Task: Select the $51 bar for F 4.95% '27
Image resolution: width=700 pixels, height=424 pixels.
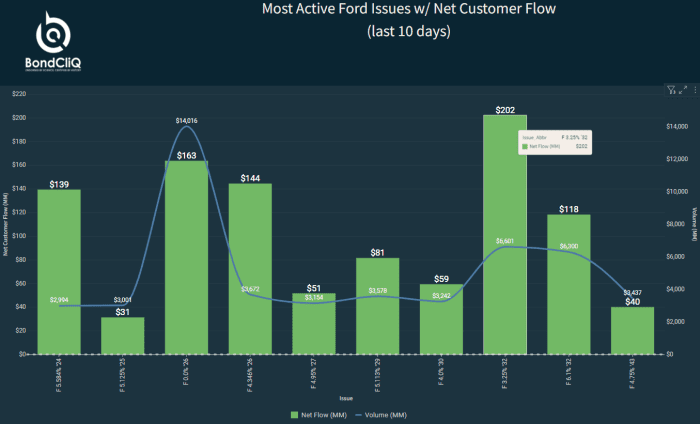Action: pos(314,324)
